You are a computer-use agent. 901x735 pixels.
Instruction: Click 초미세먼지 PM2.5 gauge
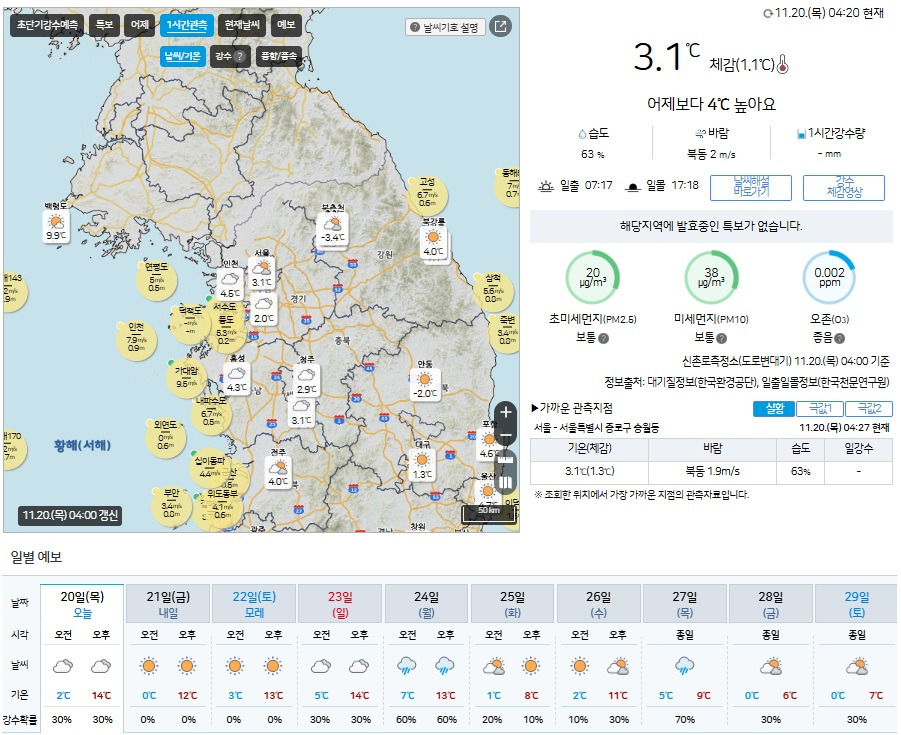[x=593, y=277]
